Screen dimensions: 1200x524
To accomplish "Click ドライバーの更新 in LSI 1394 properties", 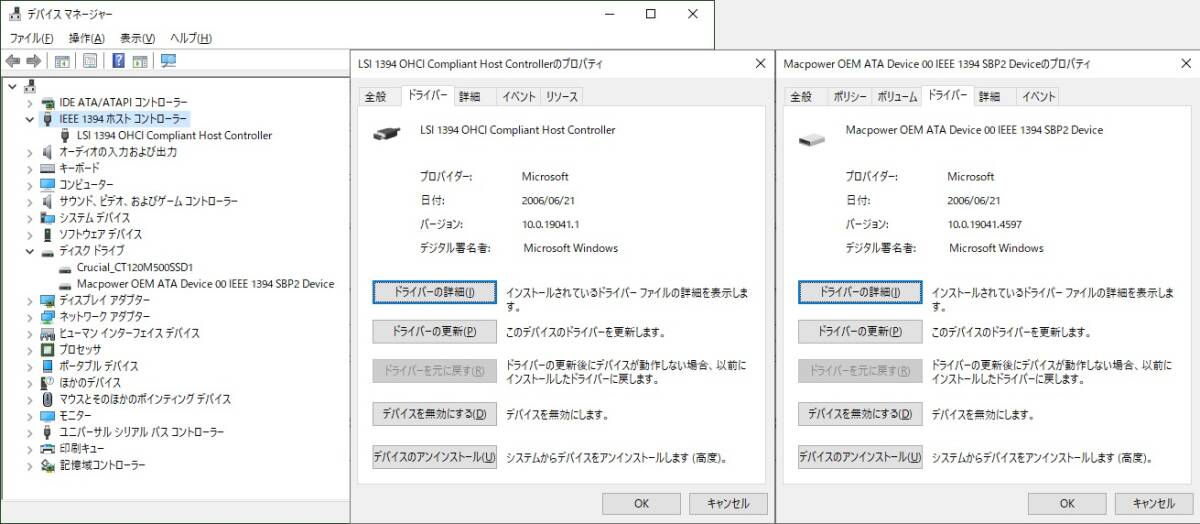I will pos(435,331).
